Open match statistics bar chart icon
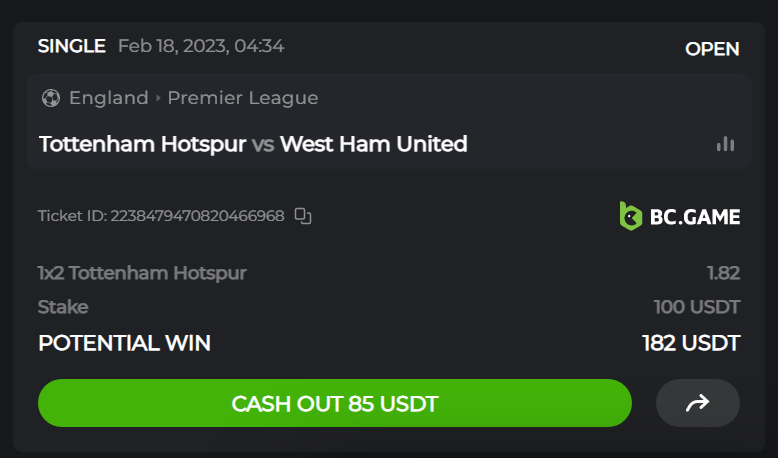 (x=725, y=144)
